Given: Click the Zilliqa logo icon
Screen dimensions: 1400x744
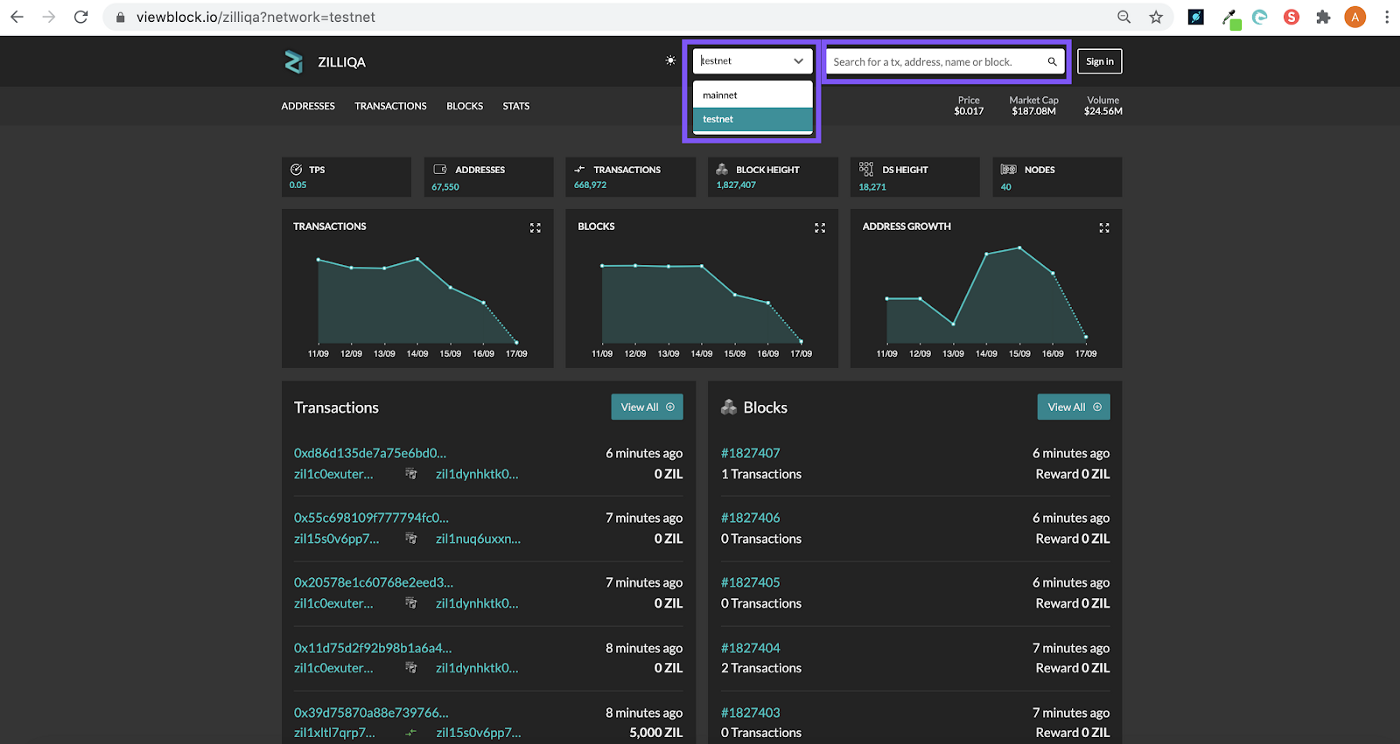Looking at the screenshot, I should point(293,62).
